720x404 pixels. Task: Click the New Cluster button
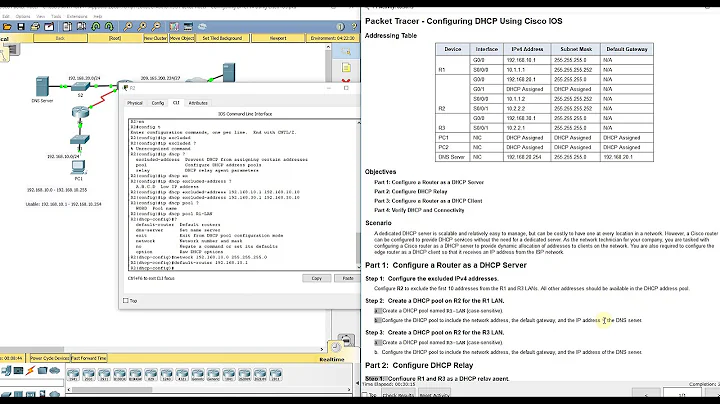point(155,38)
